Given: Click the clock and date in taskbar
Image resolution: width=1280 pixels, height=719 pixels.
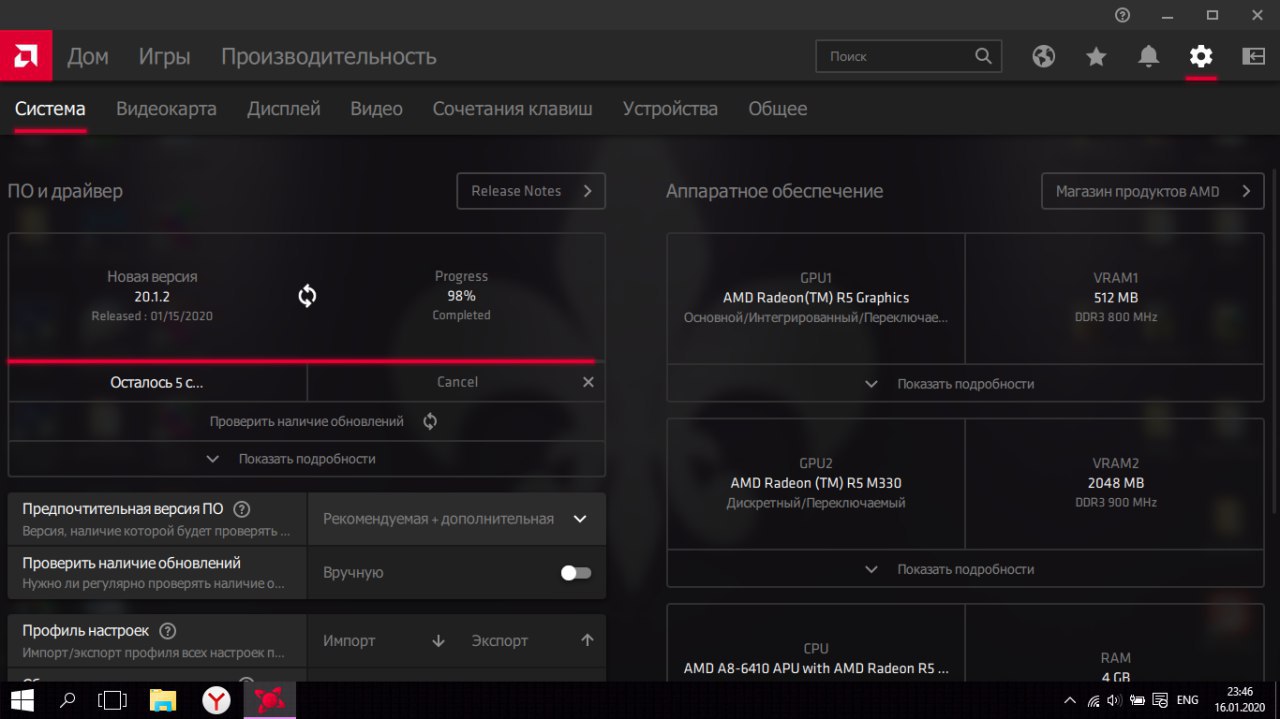Looking at the screenshot, I should [1239, 699].
